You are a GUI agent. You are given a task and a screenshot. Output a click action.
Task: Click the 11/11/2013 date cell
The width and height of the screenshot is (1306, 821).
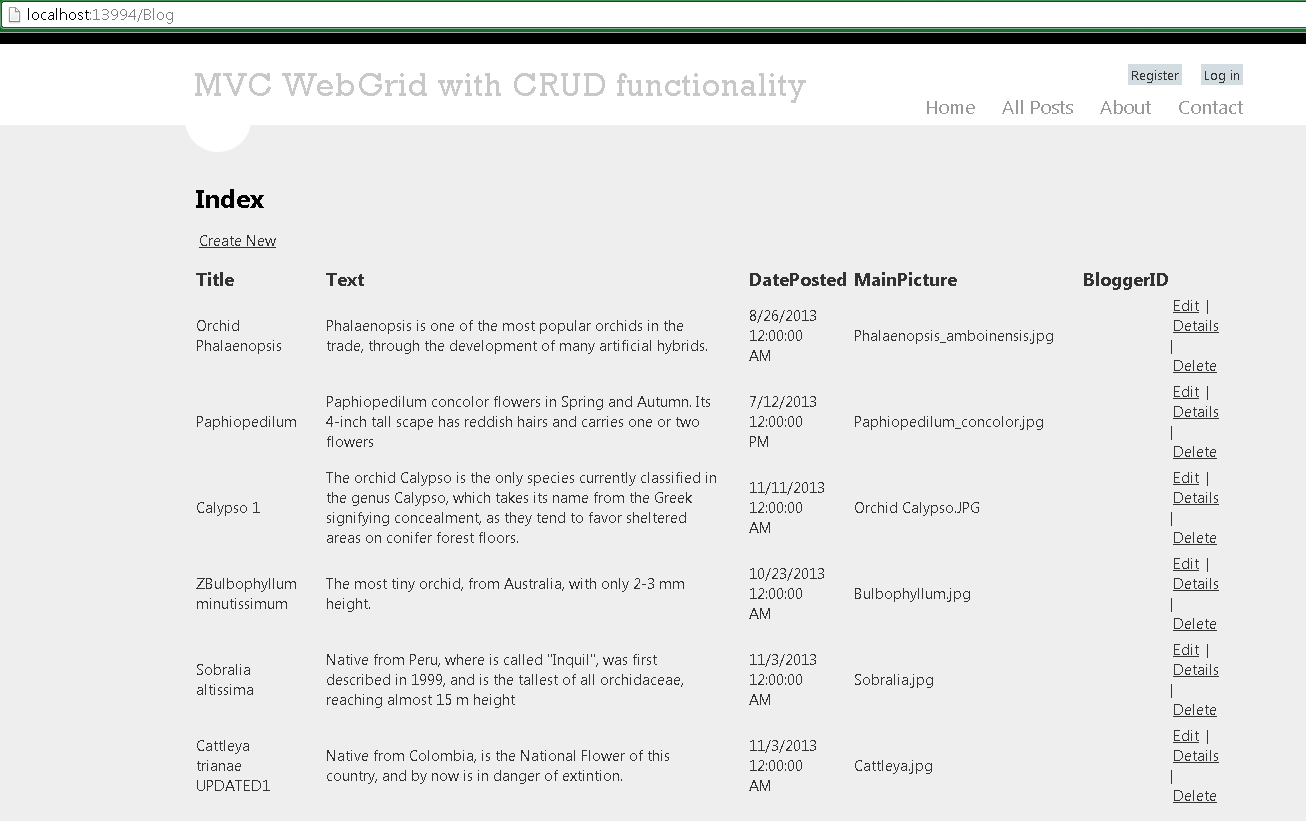click(x=787, y=508)
